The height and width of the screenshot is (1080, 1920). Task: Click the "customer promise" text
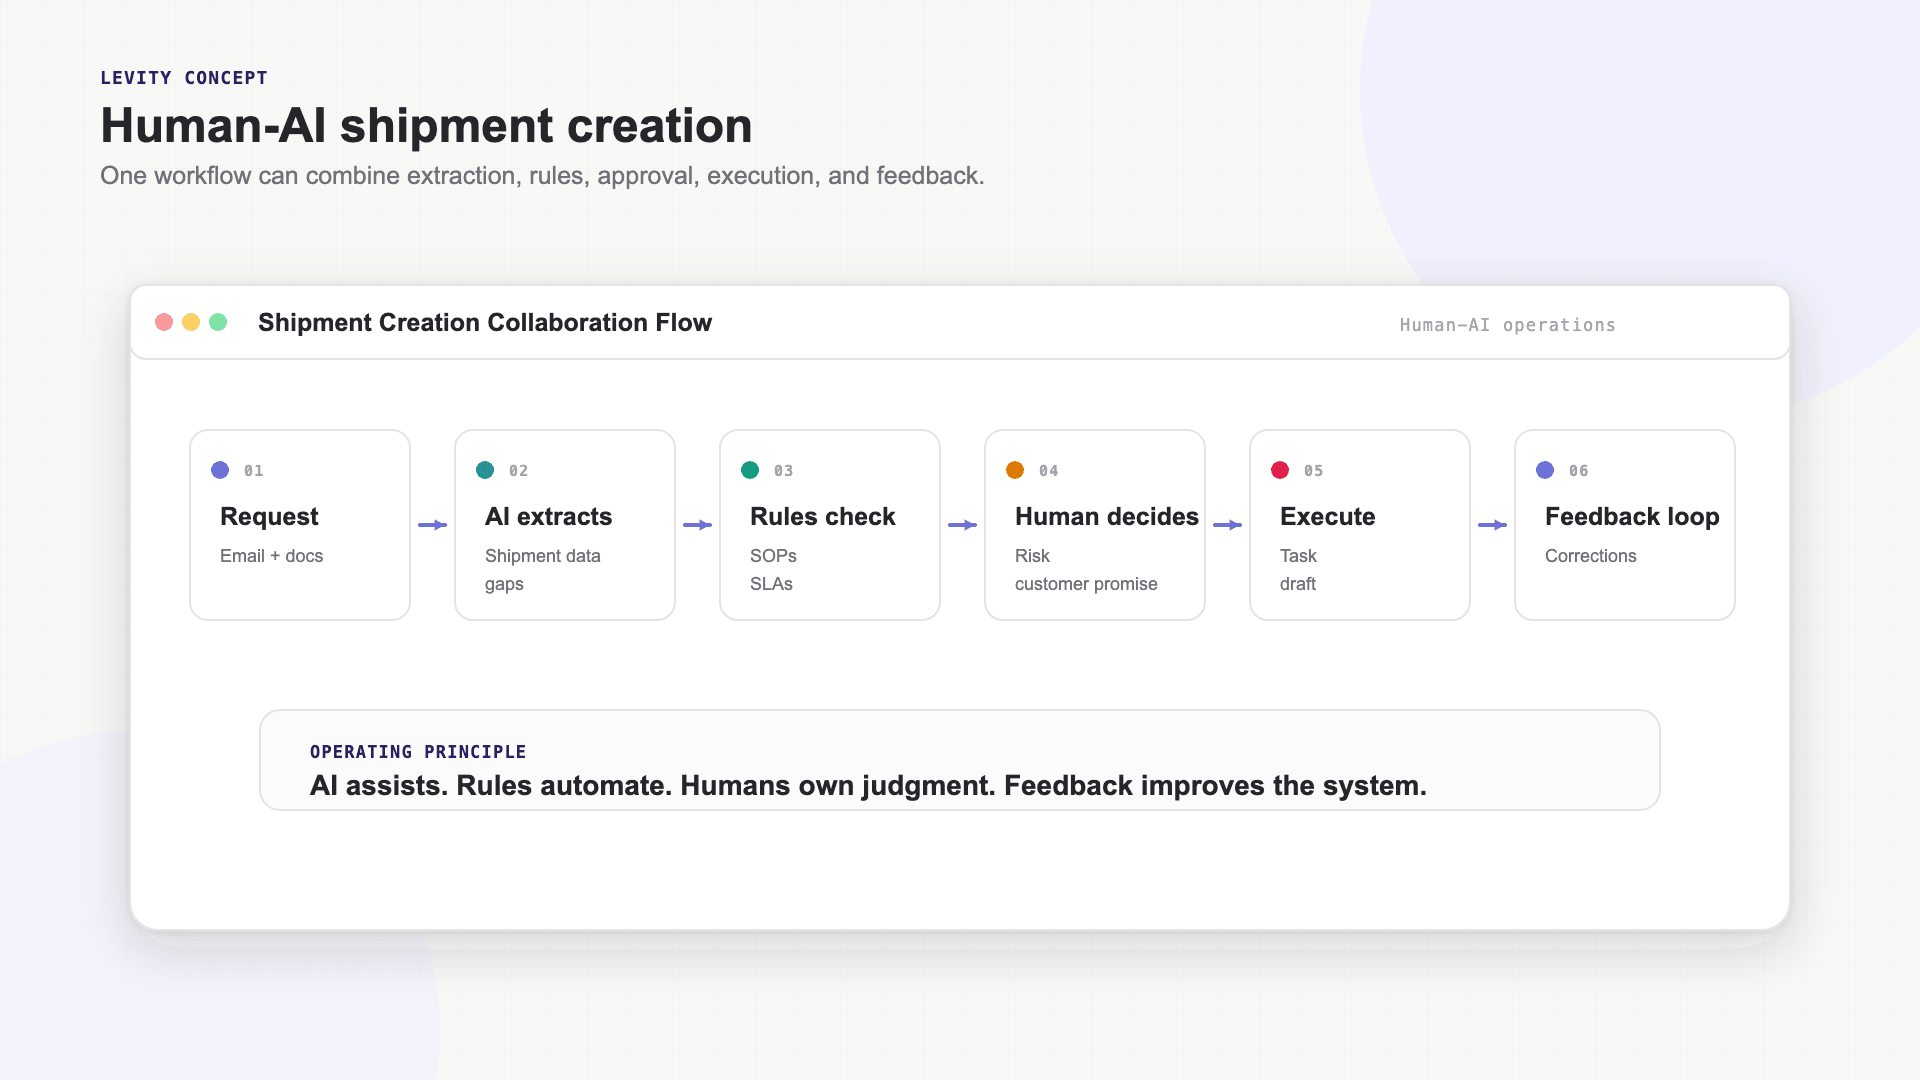click(1086, 584)
